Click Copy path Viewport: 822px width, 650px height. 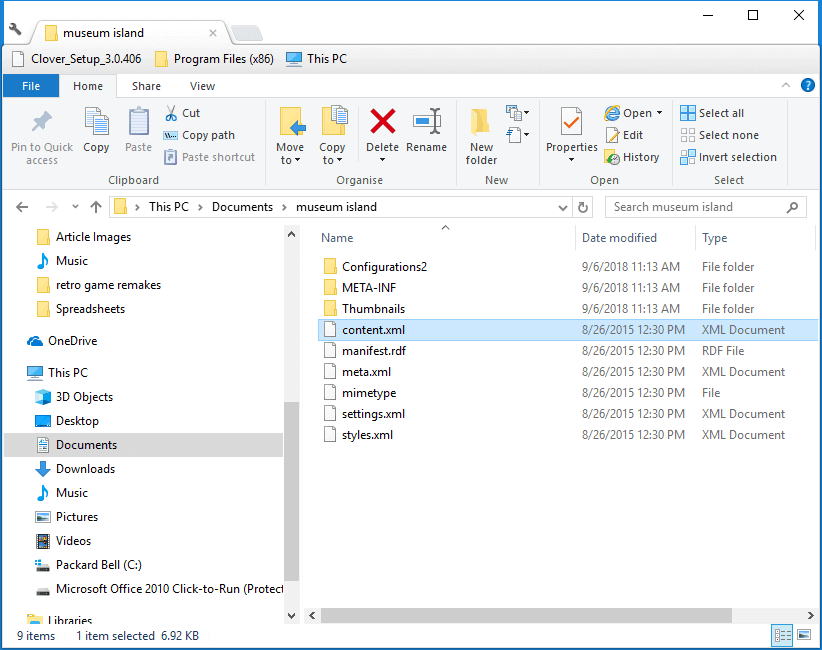click(199, 135)
